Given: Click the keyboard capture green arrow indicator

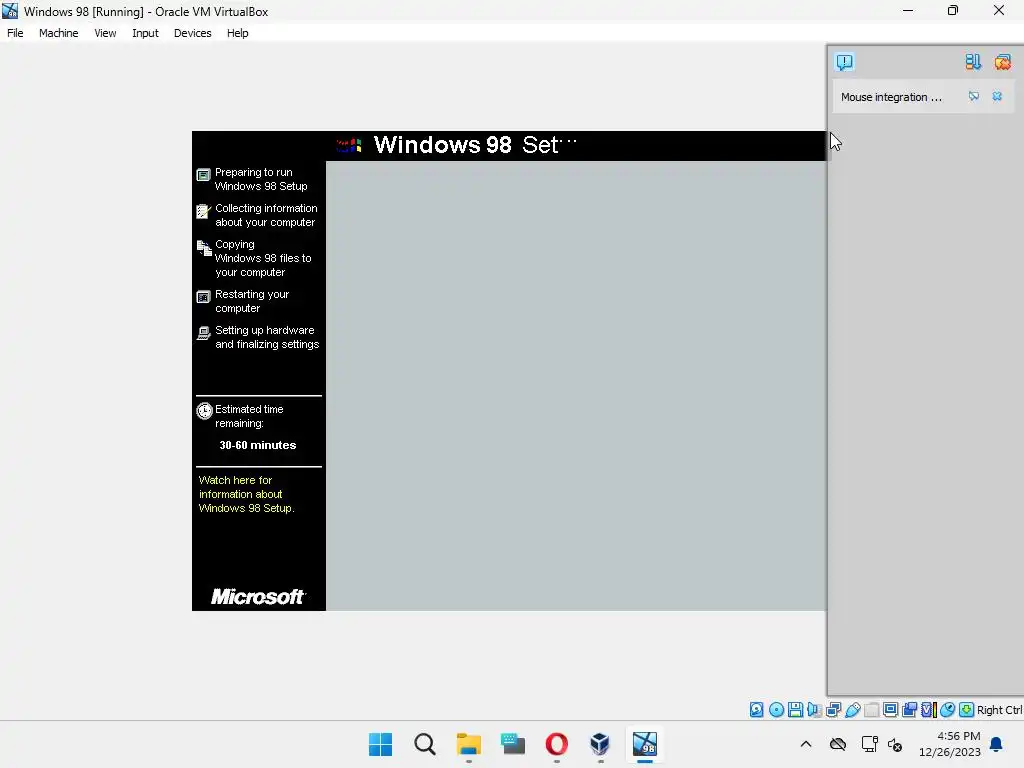Looking at the screenshot, I should point(967,710).
